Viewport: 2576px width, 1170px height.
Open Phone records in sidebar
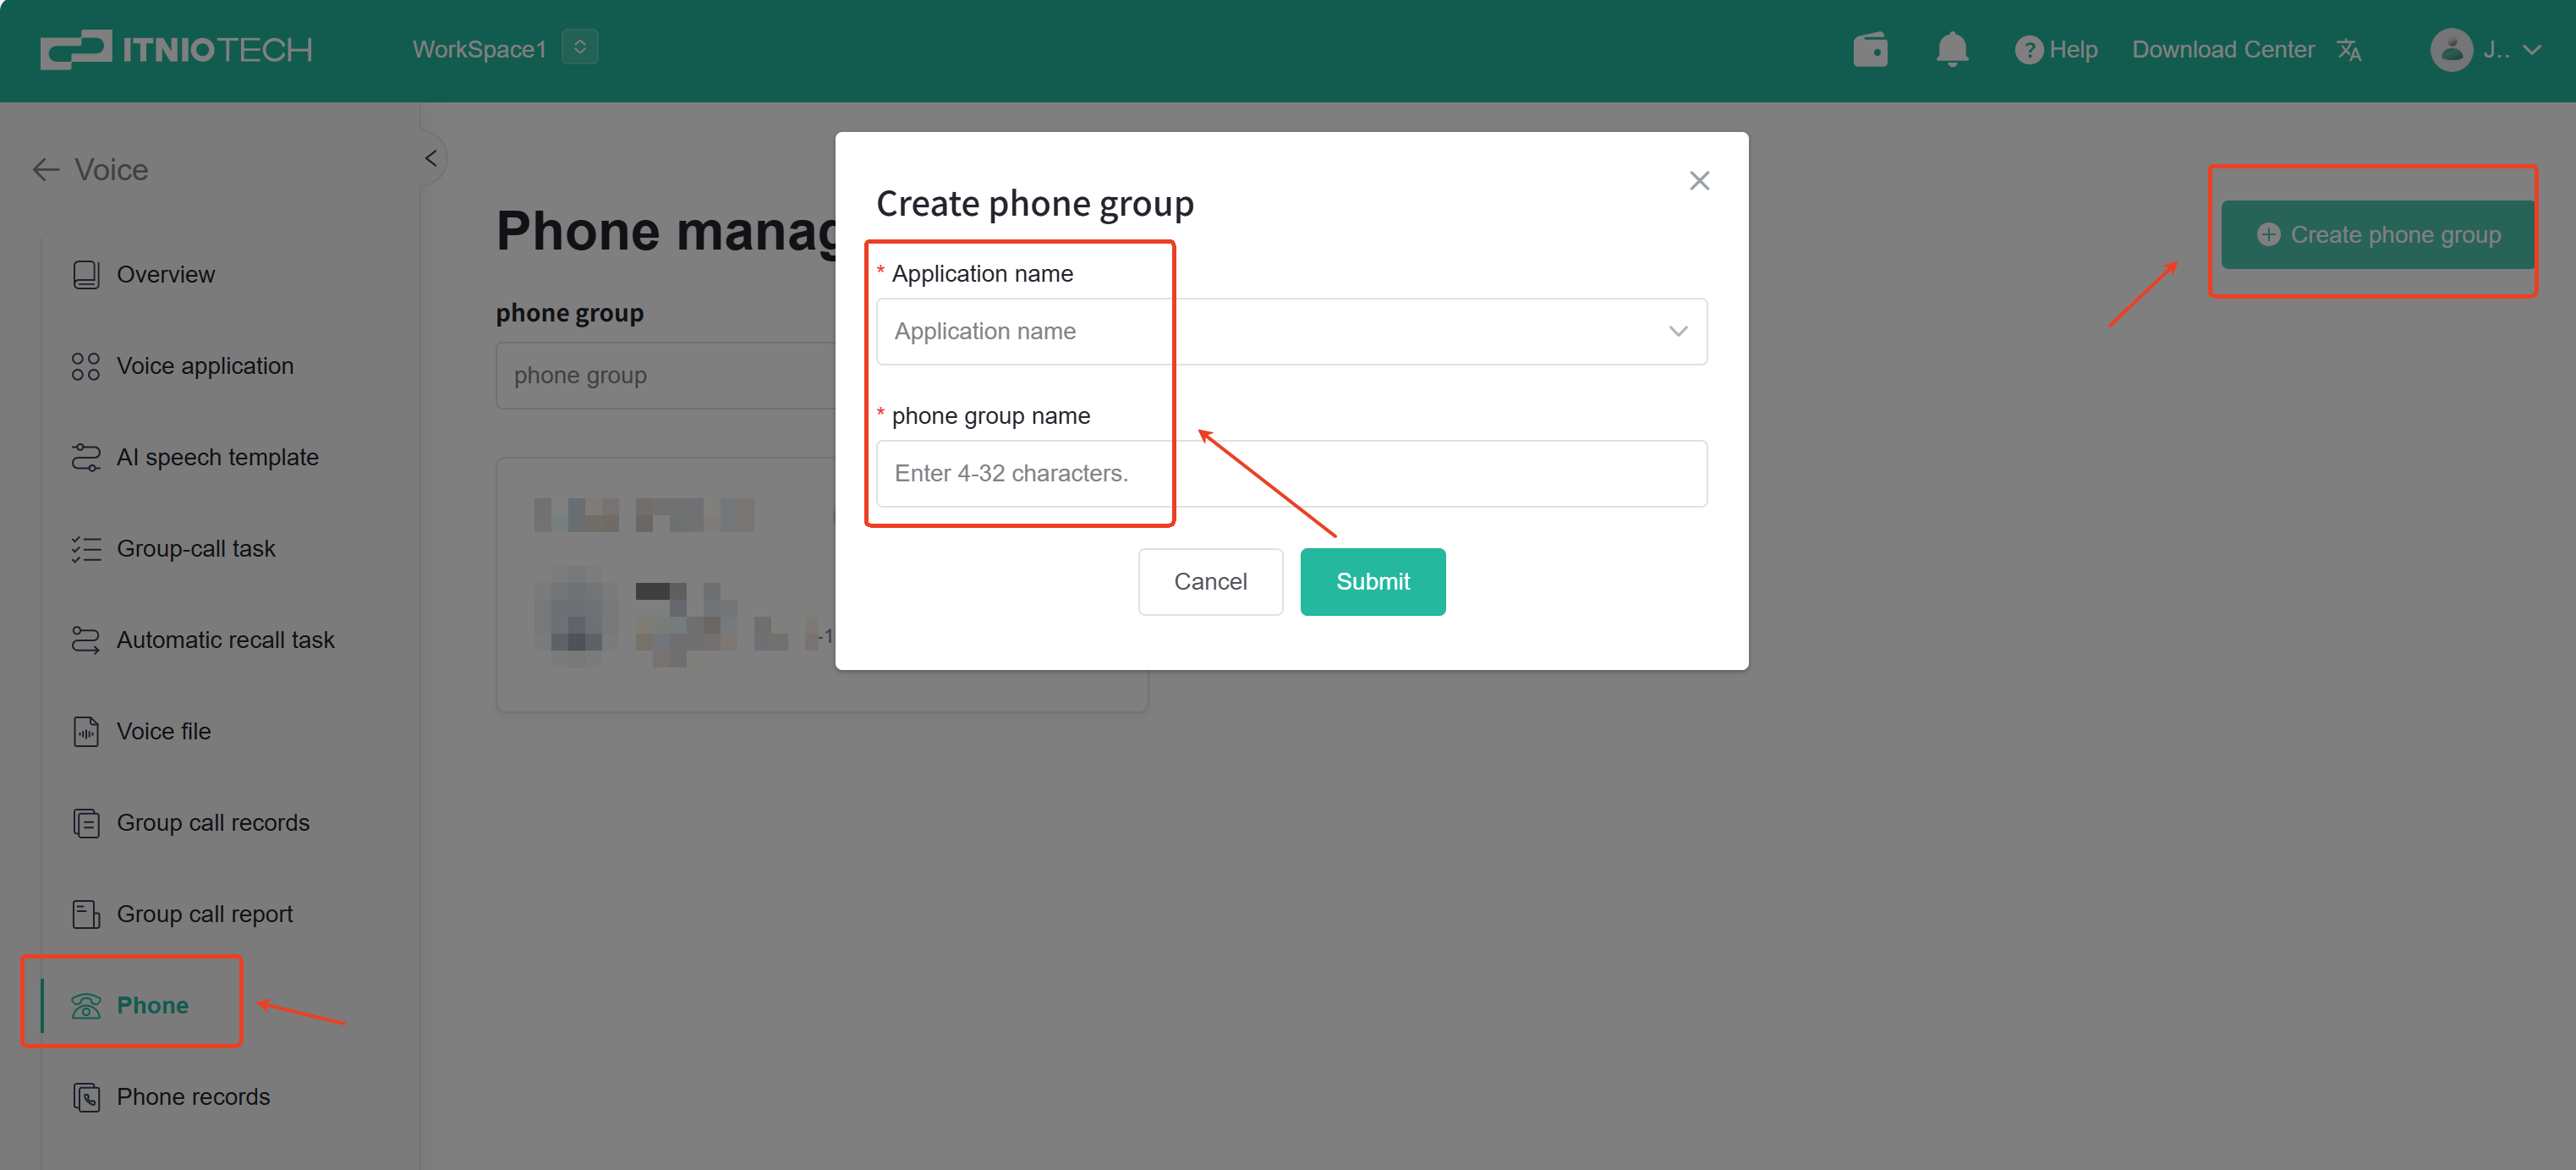pos(193,1096)
